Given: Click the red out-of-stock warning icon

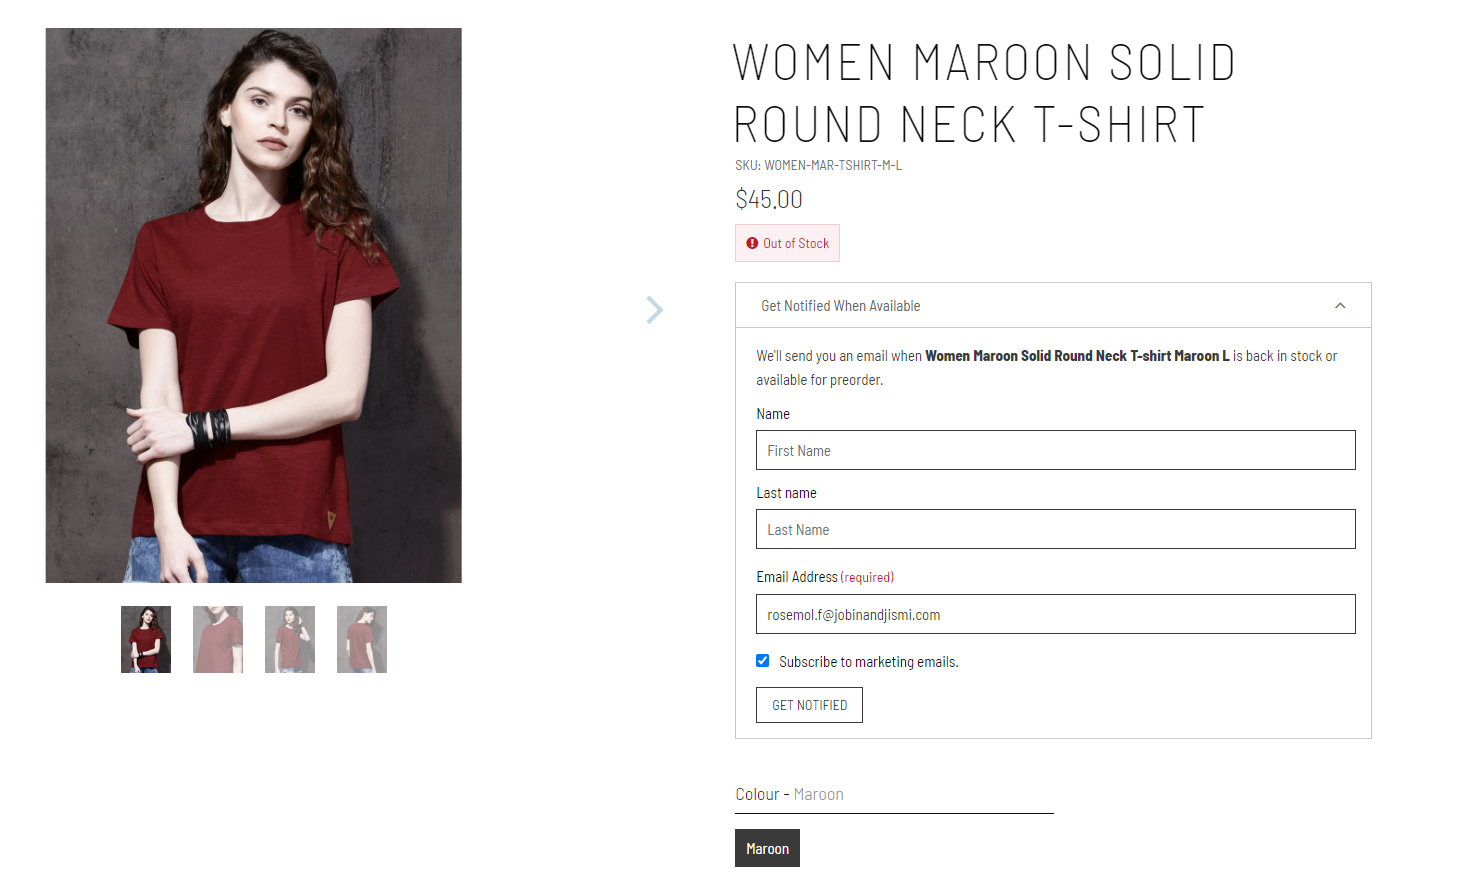Looking at the screenshot, I should point(752,243).
